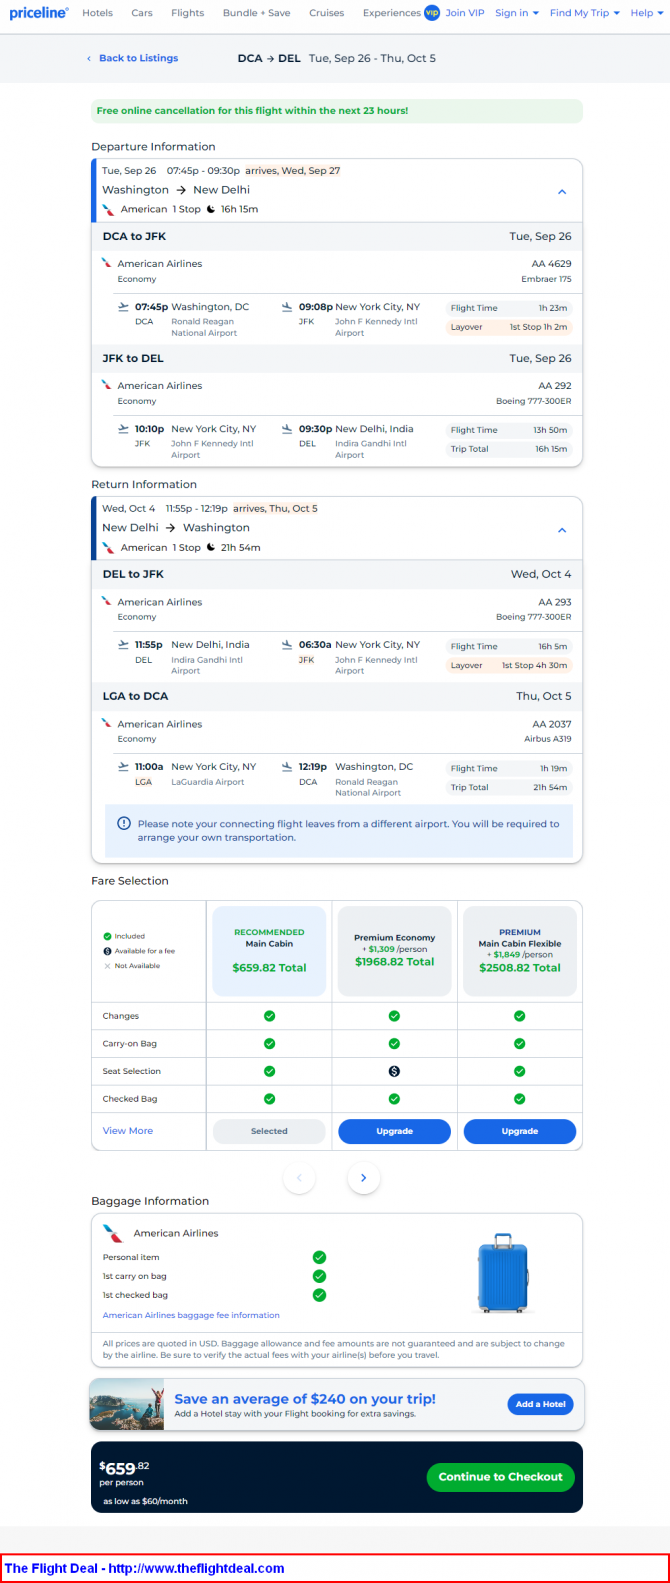Expand the Find My Trip dropdown
Image resolution: width=670 pixels, height=1583 pixels.
[x=585, y=13]
